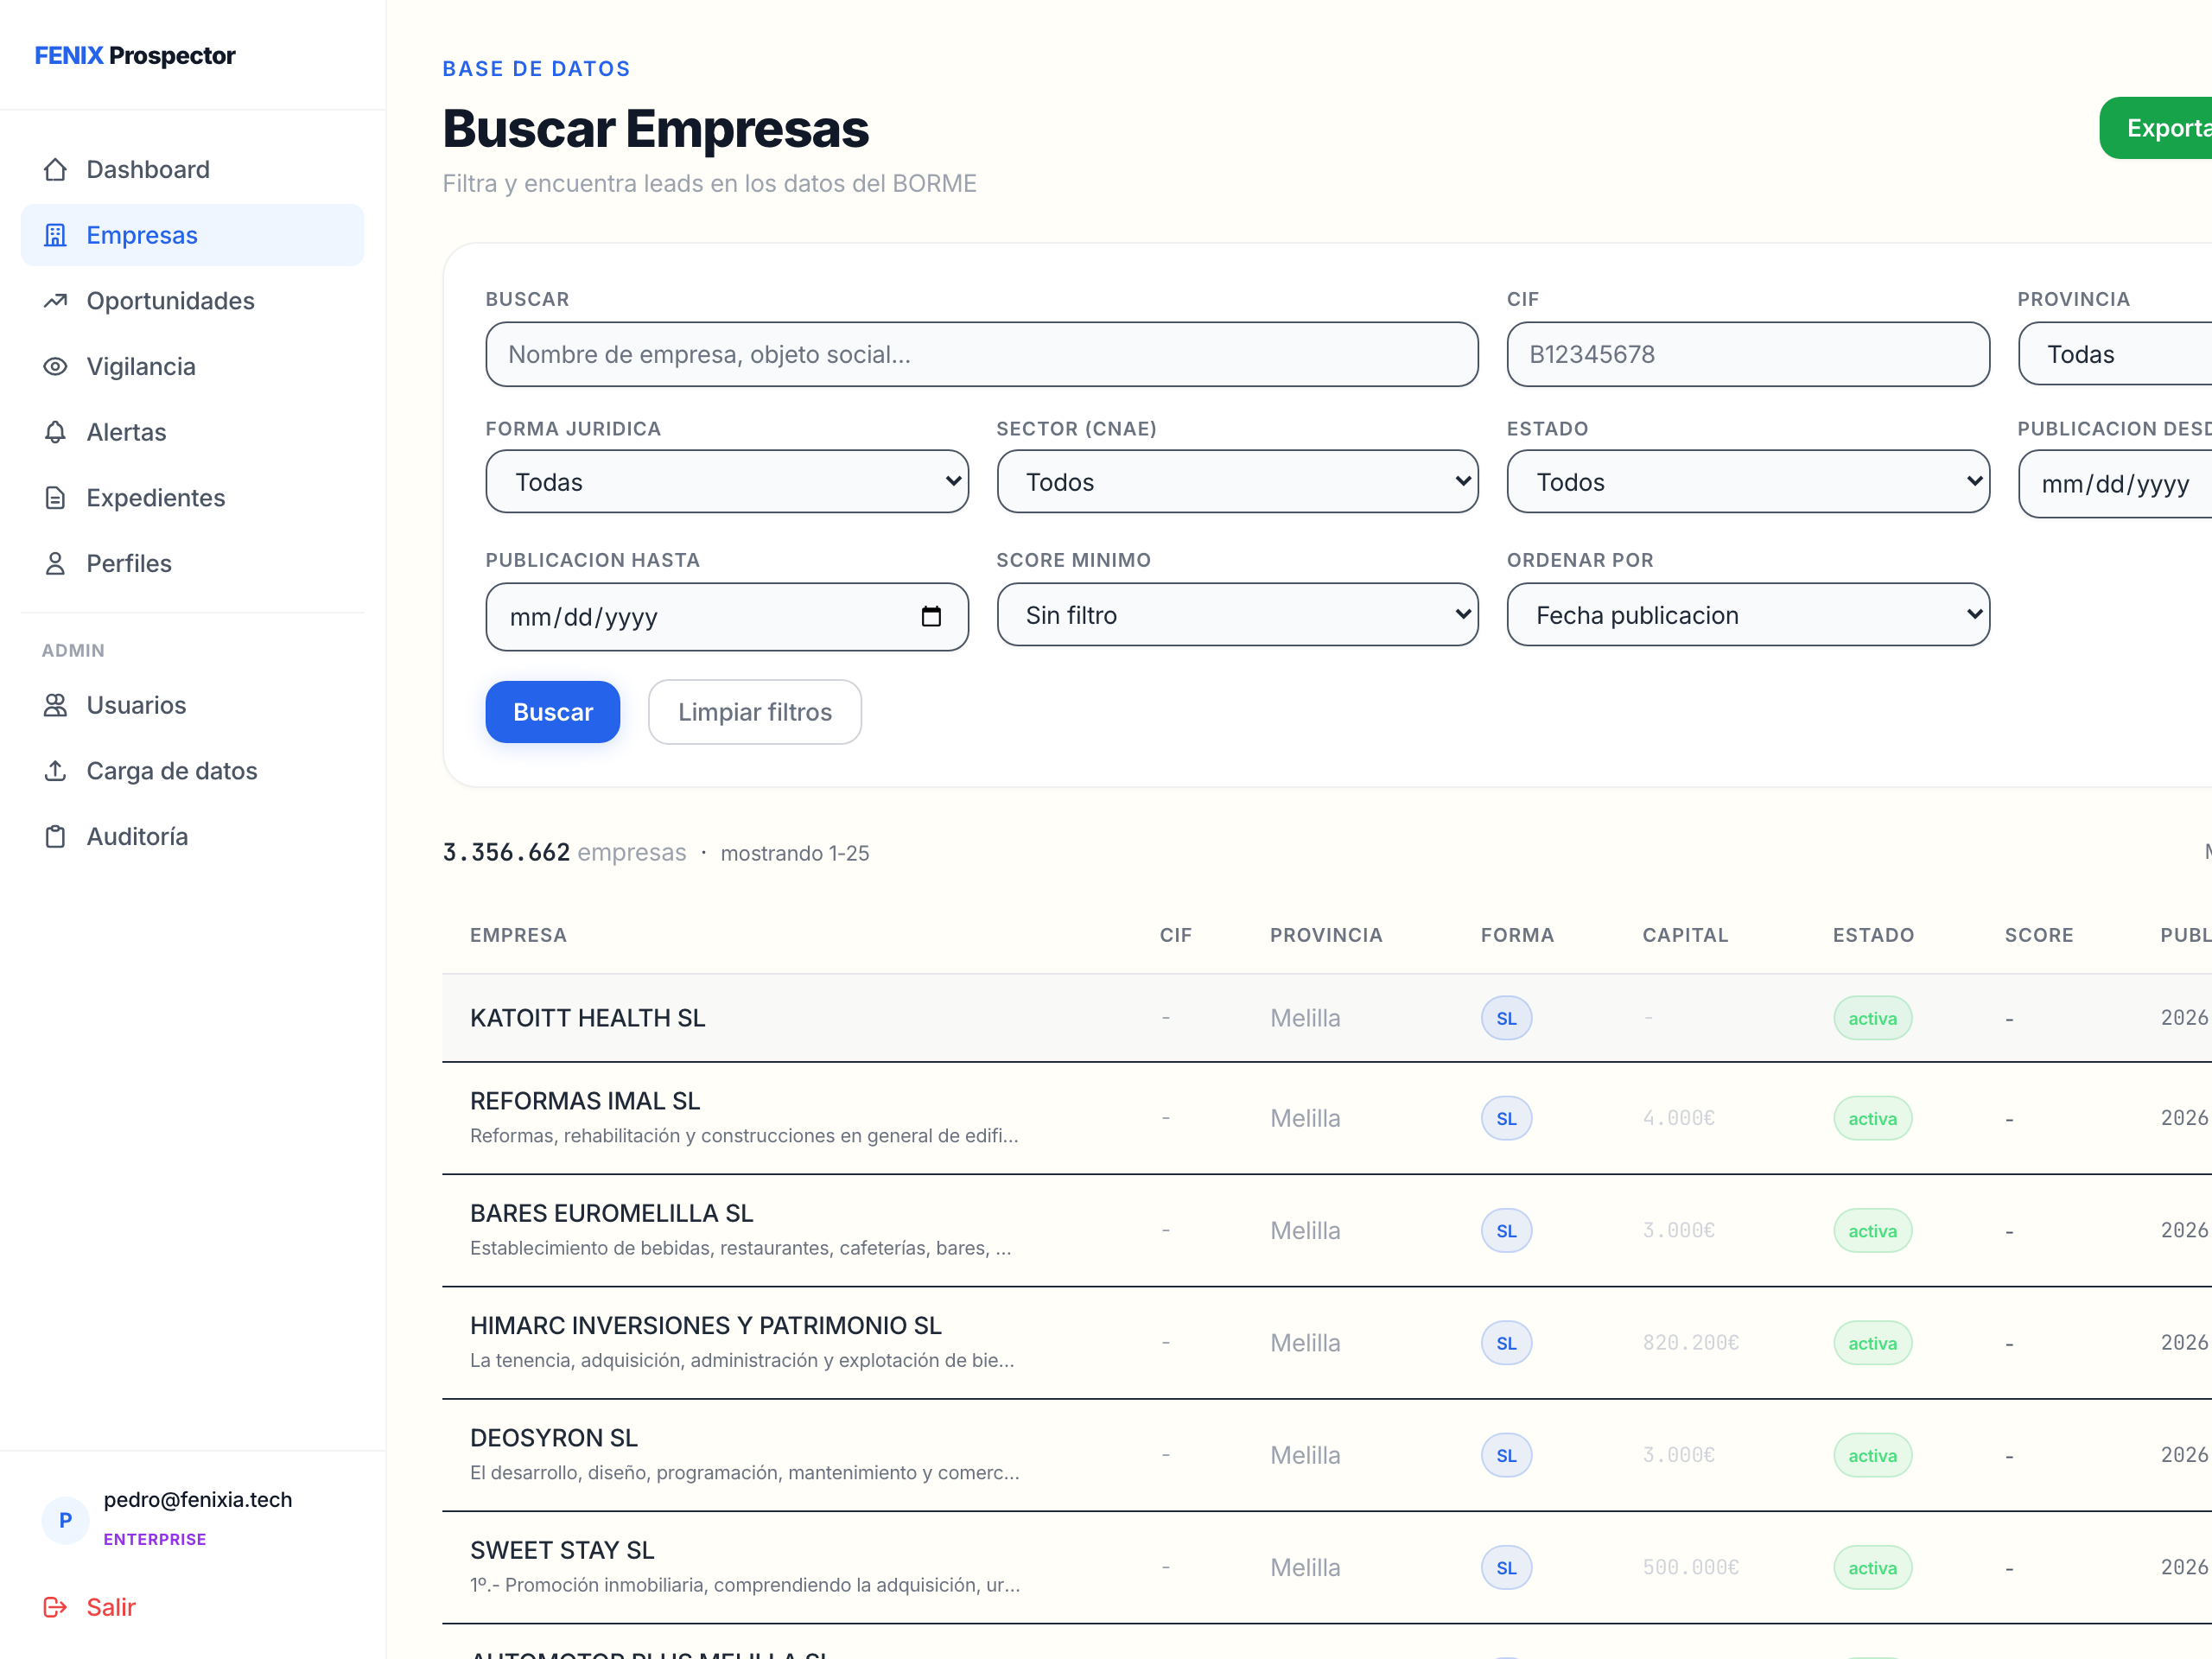Viewport: 2212px width, 1659px height.
Task: Open the Score Minimo dropdown
Action: pyautogui.click(x=1237, y=615)
